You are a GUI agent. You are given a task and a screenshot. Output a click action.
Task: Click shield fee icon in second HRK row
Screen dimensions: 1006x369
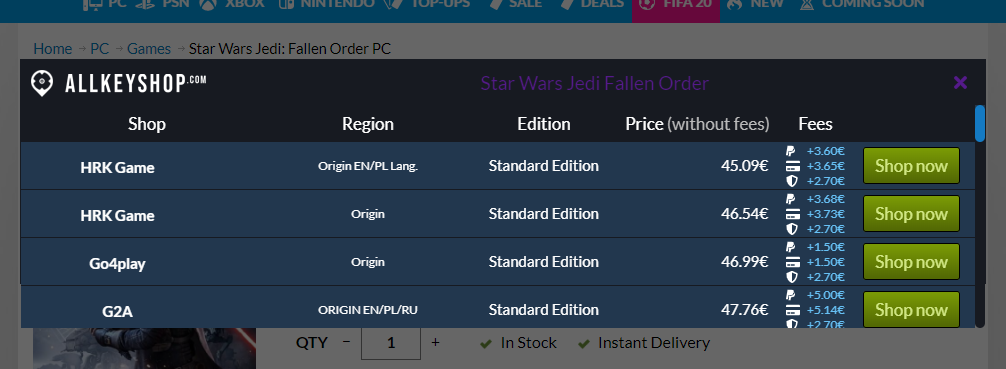792,229
